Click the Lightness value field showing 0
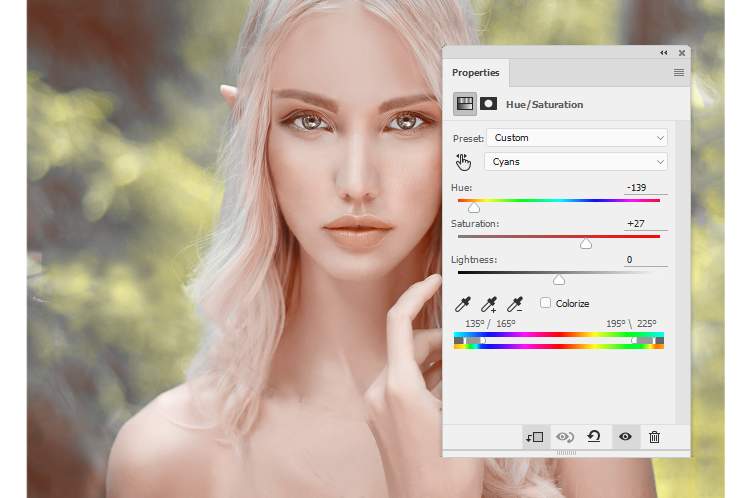Viewport: 750px width, 498px height. coord(645,259)
